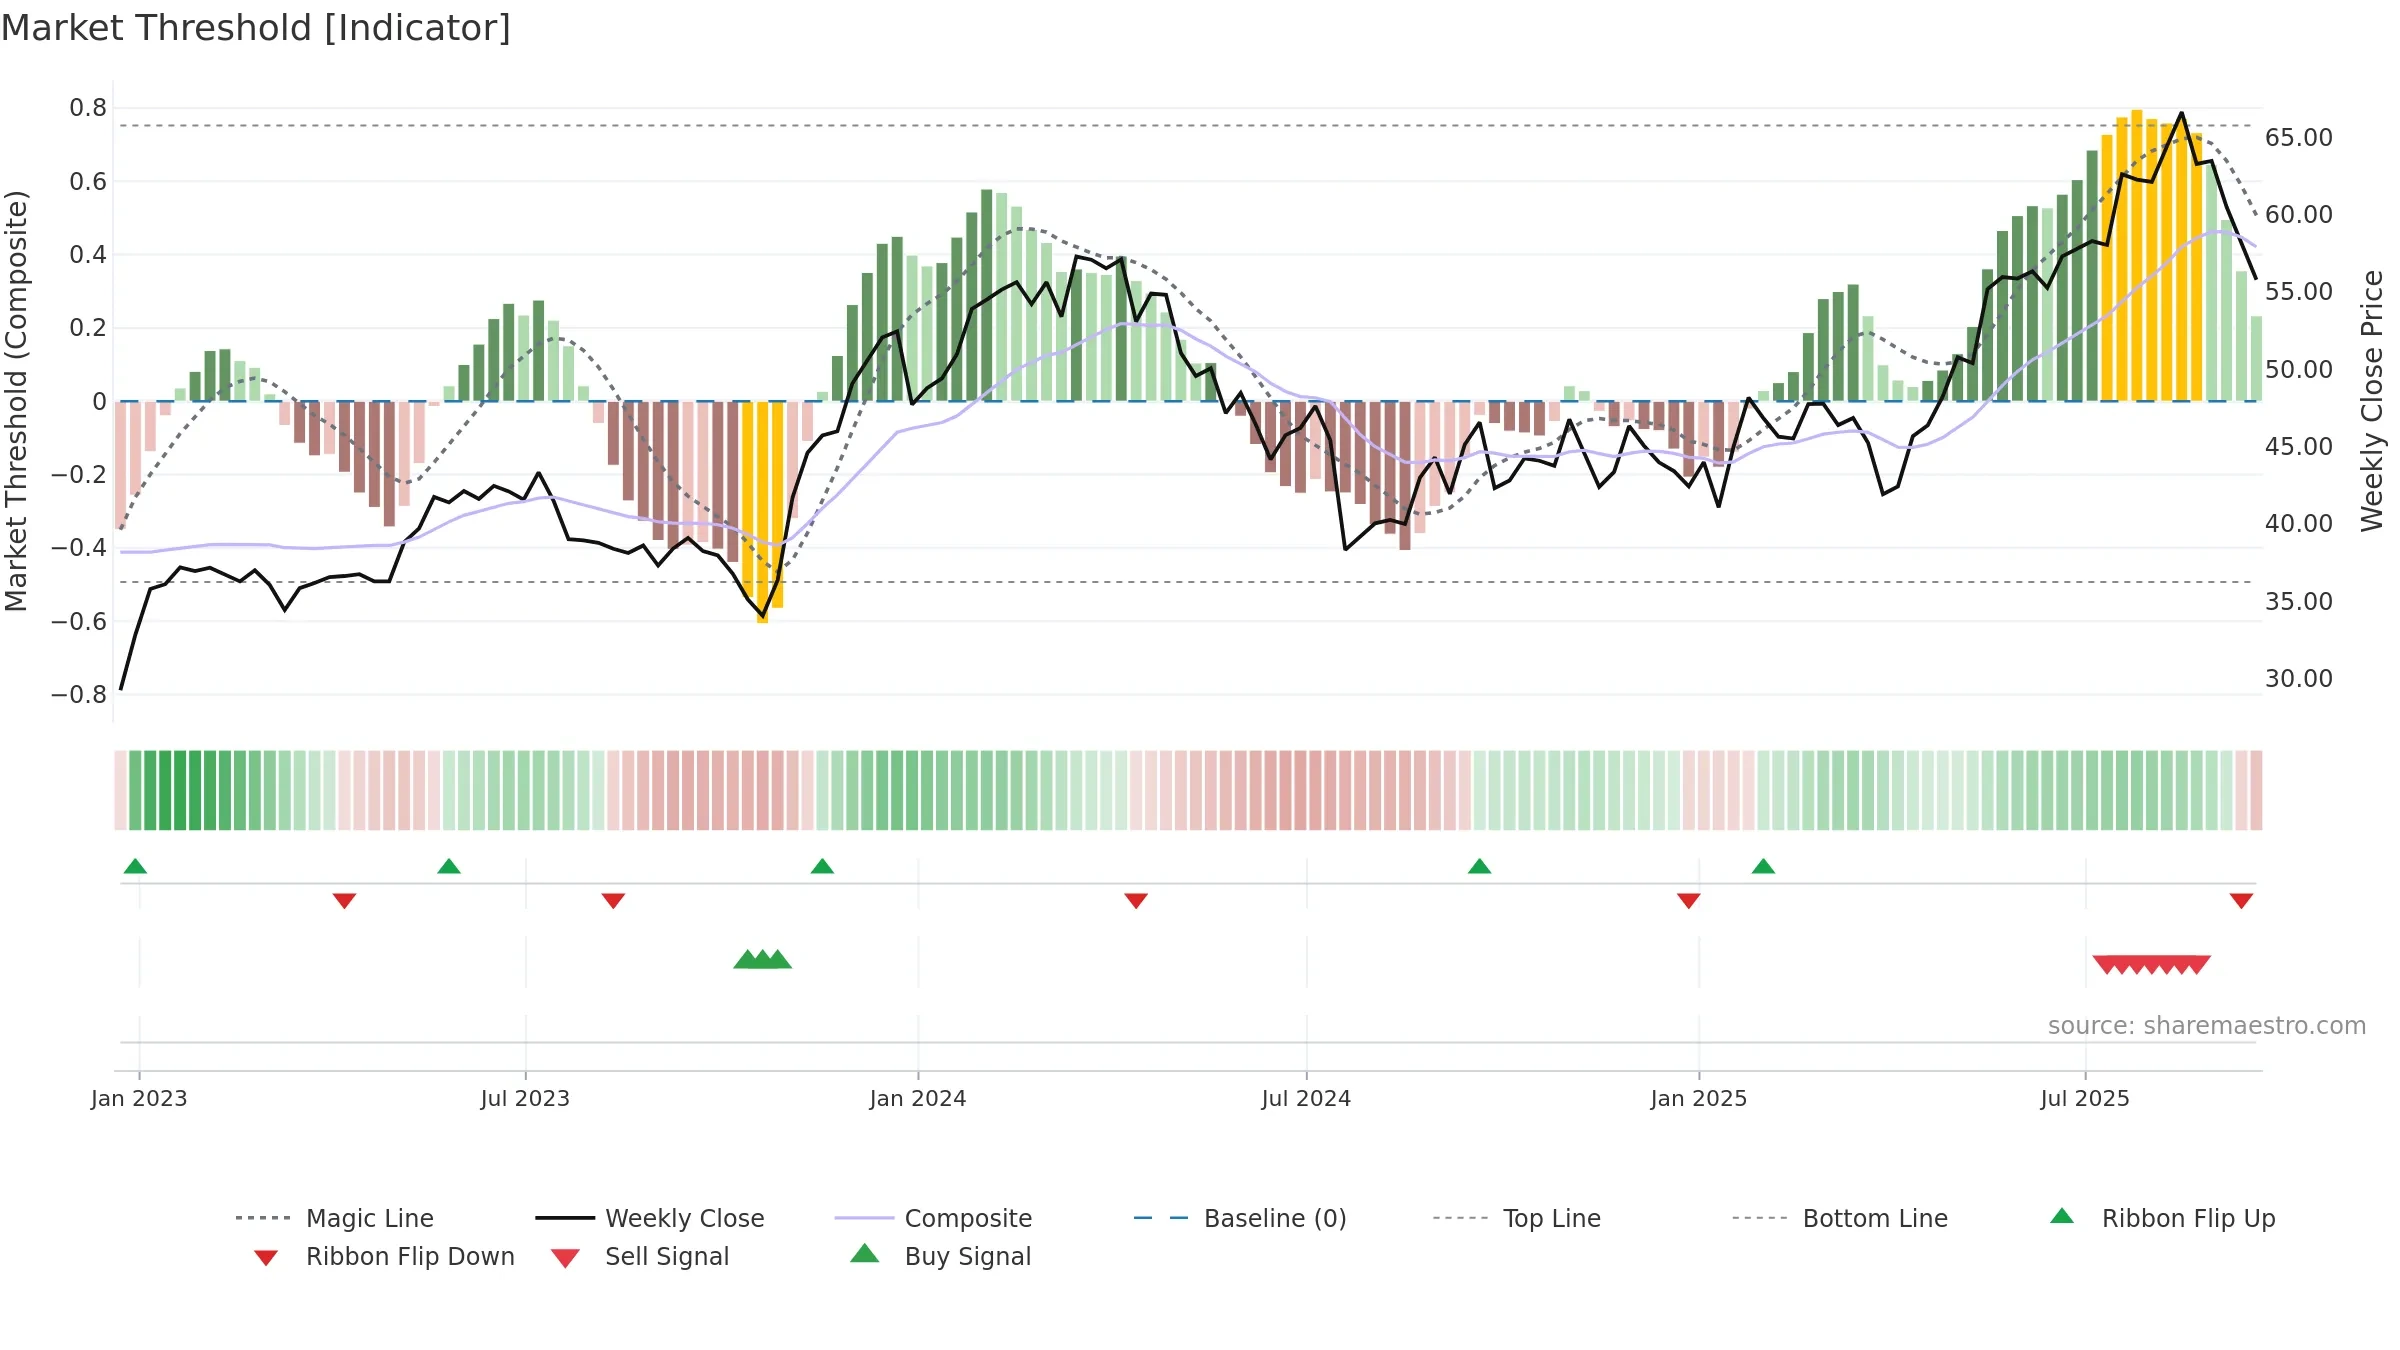Image resolution: width=2400 pixels, height=1350 pixels.
Task: Click the first Ribbon Flip Up marker at Jan 2023
Action: click(x=135, y=866)
